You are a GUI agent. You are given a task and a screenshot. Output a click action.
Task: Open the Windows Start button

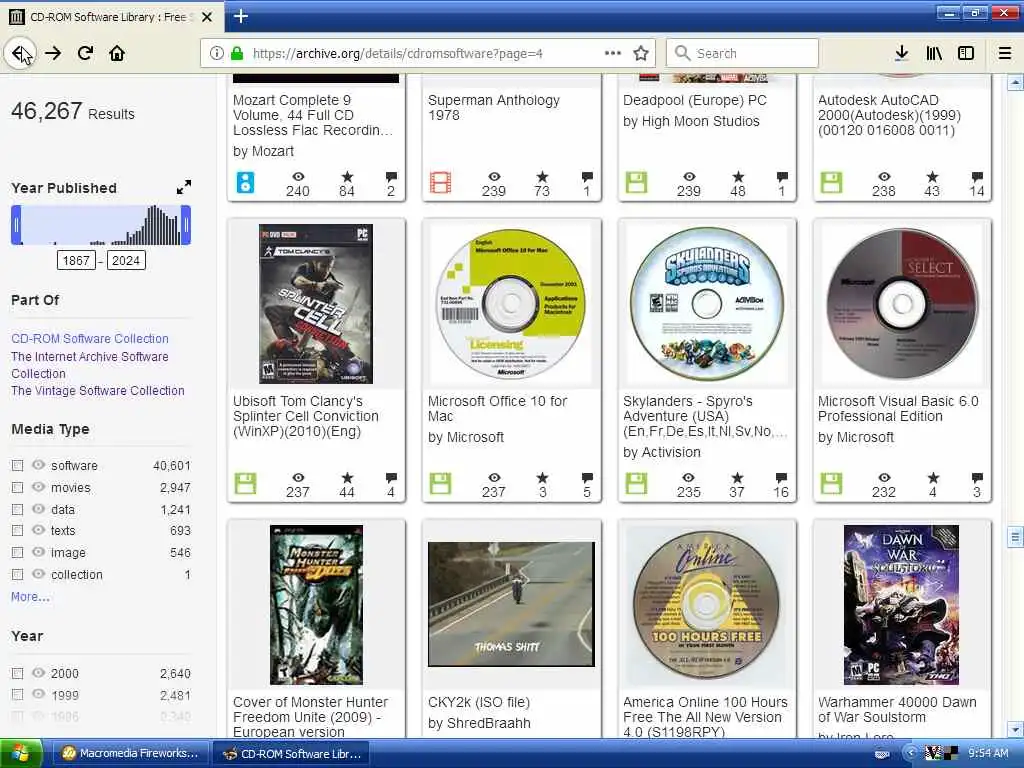pyautogui.click(x=21, y=754)
